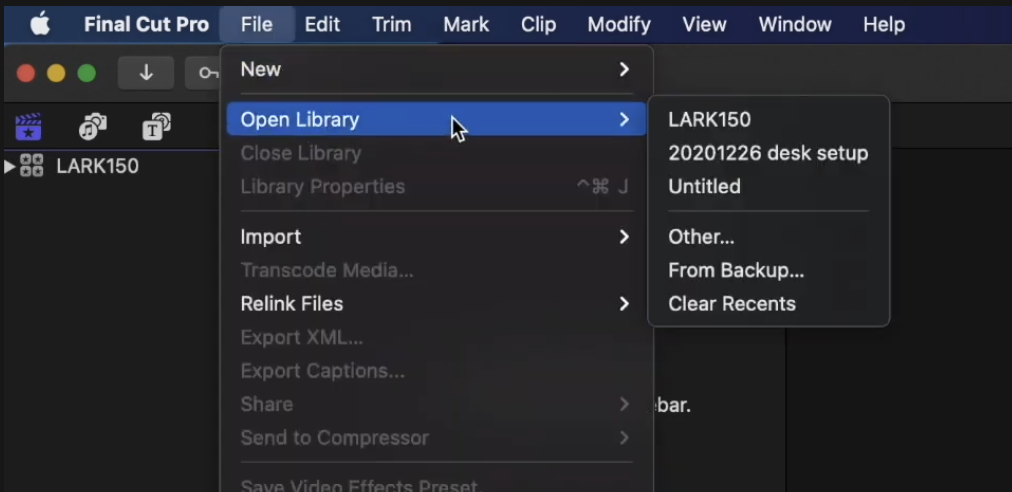Click the red close window button

point(26,73)
